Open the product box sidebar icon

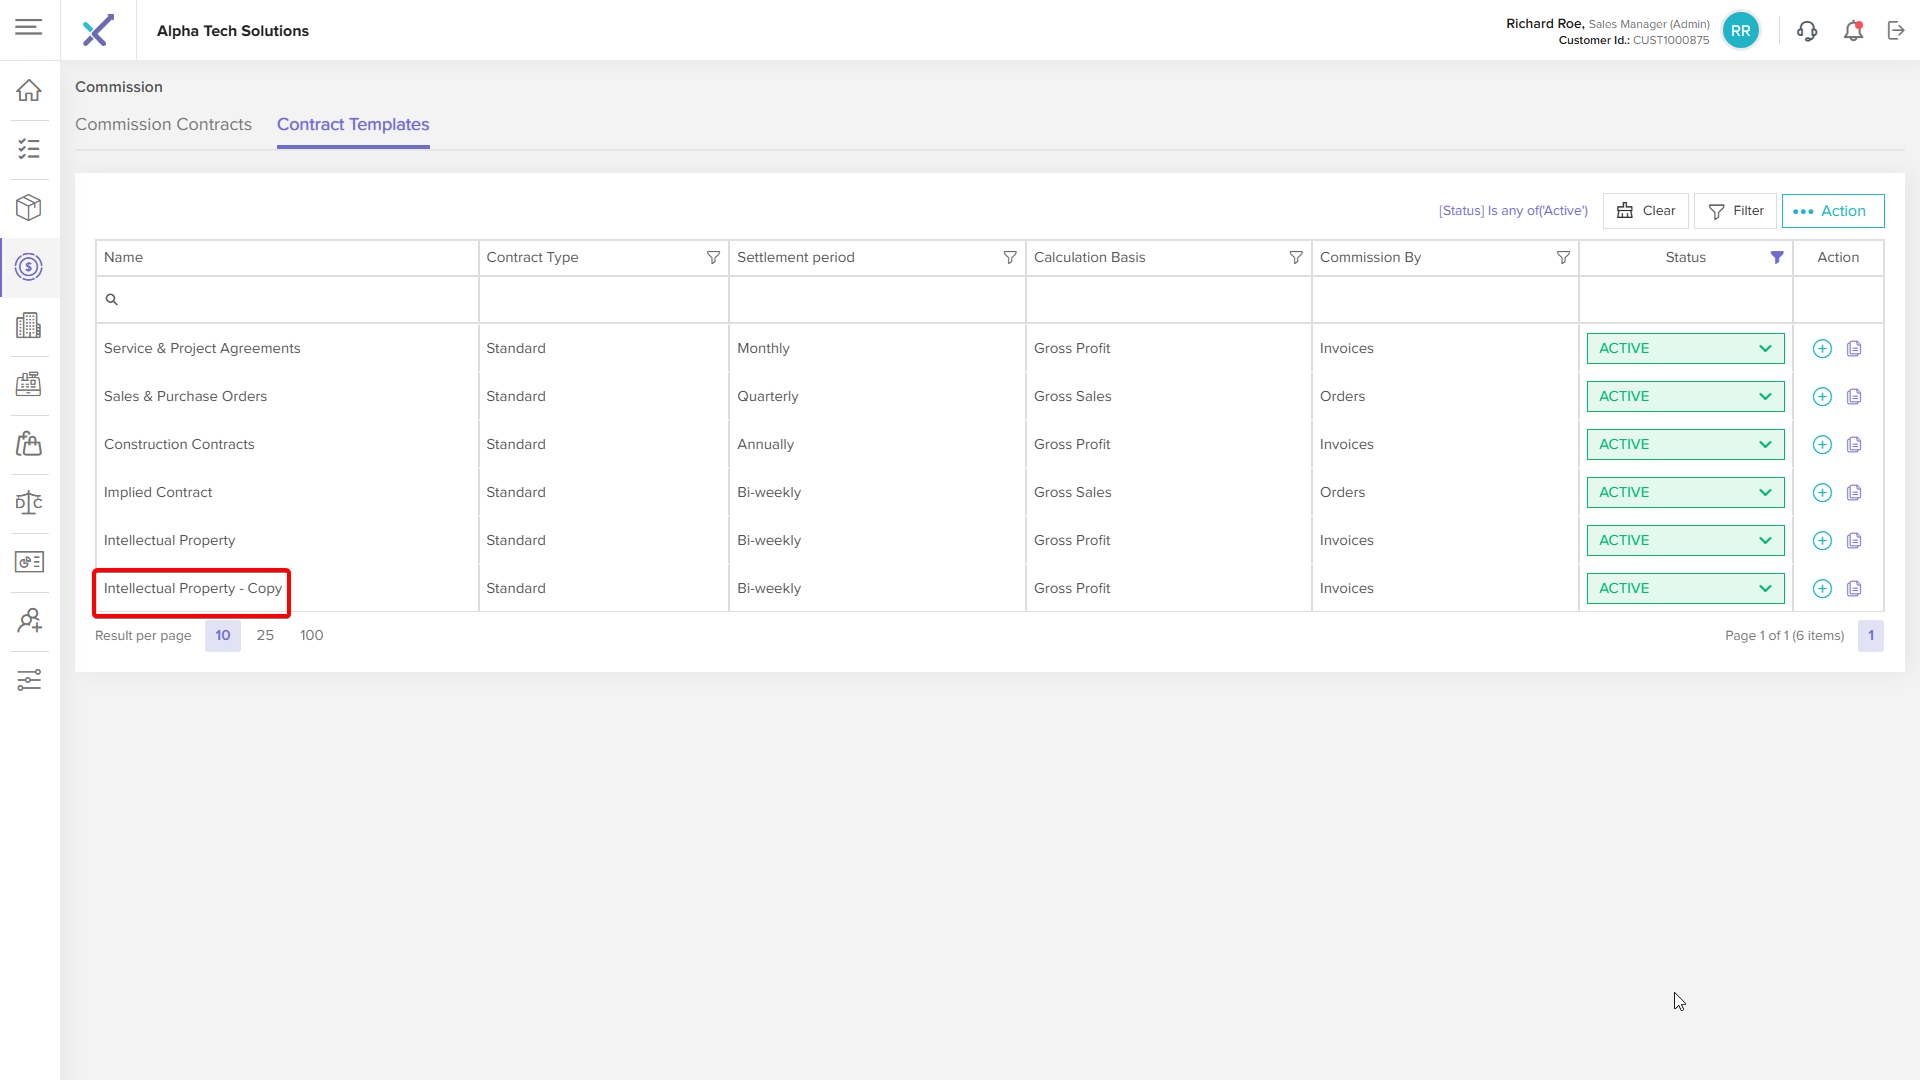pos(29,208)
